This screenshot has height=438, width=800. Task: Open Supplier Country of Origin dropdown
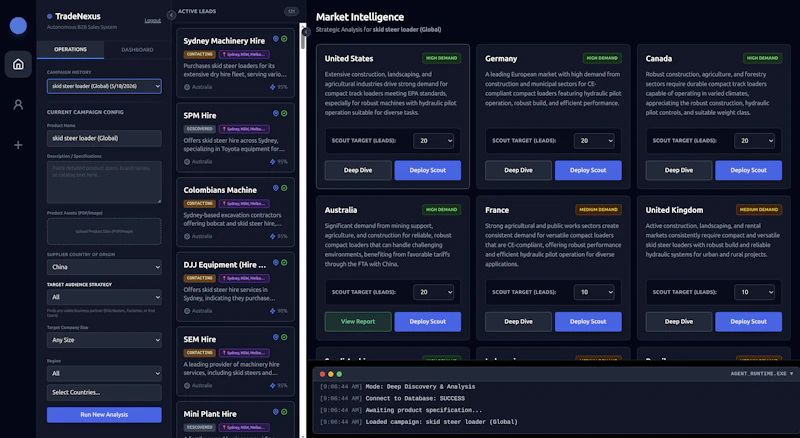point(104,267)
